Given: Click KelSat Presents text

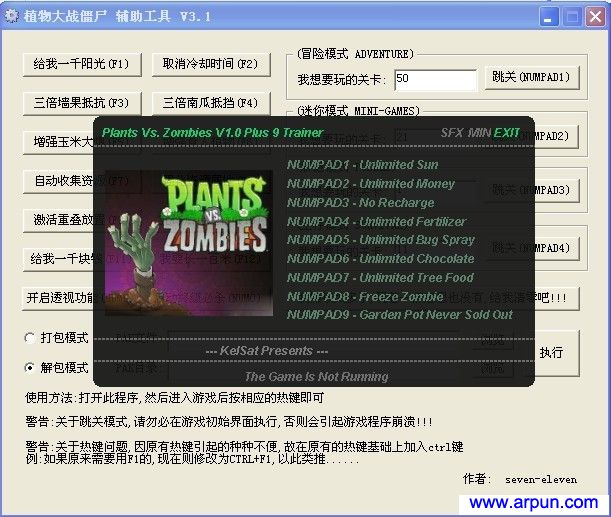Looking at the screenshot, I should click(267, 351).
